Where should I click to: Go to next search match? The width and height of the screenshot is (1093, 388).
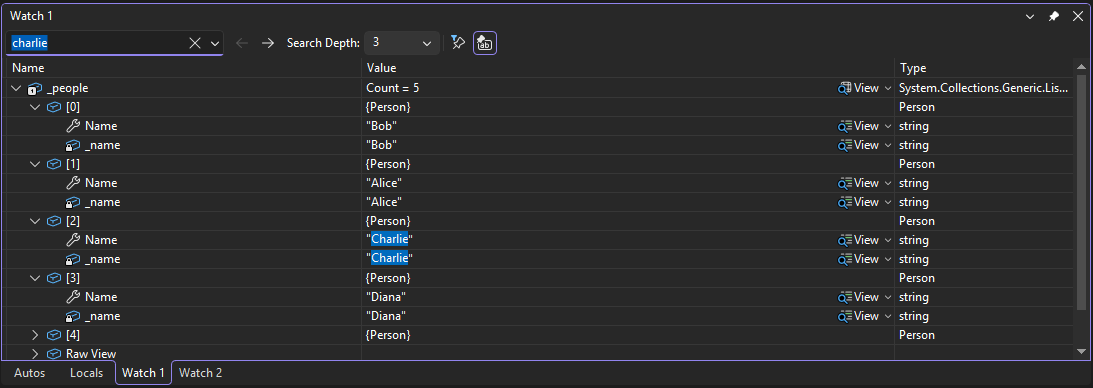click(x=268, y=43)
